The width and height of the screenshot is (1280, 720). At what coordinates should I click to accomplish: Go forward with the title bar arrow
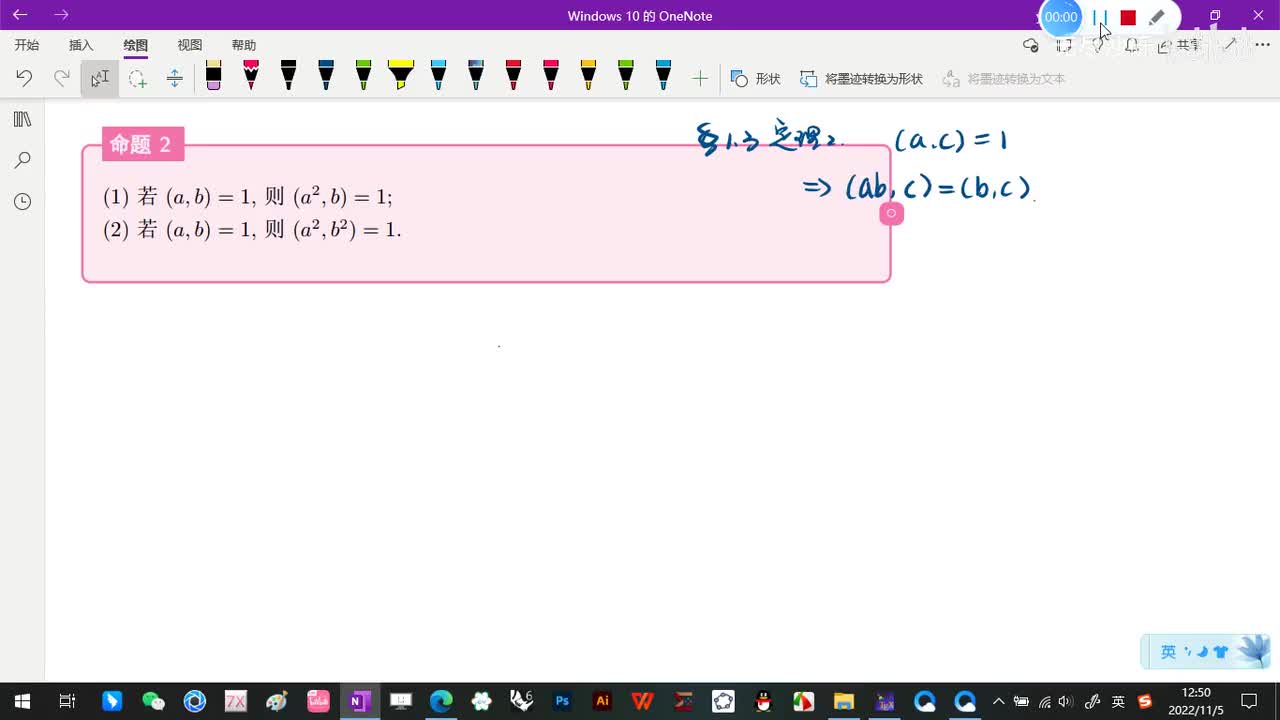coord(61,15)
